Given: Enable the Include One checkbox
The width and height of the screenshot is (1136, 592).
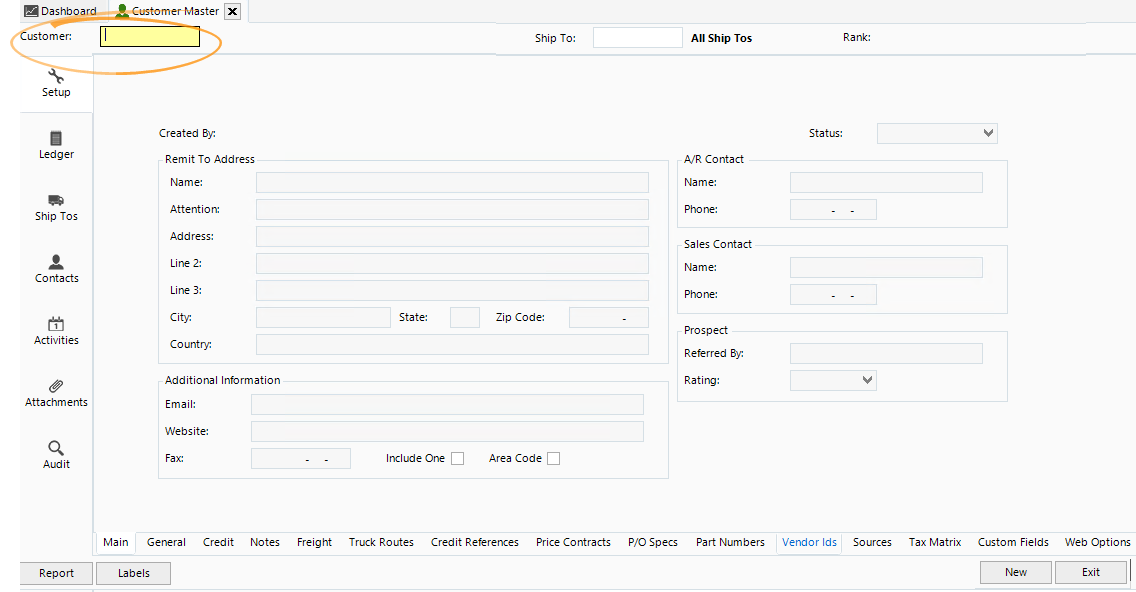Looking at the screenshot, I should pos(457,458).
